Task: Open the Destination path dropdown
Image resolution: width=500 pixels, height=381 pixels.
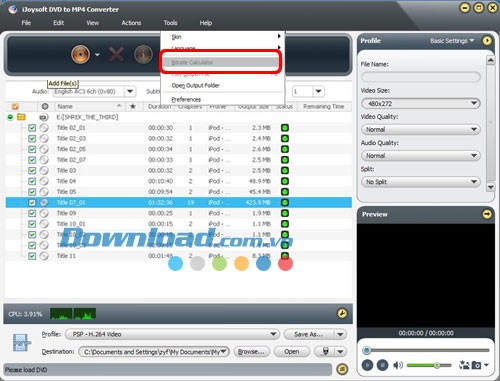Action: (x=223, y=351)
